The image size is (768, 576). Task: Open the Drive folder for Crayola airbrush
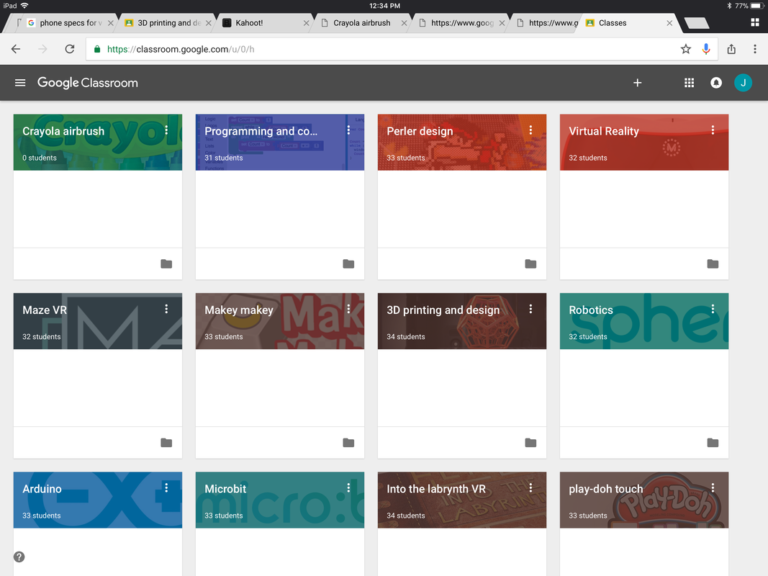(167, 264)
